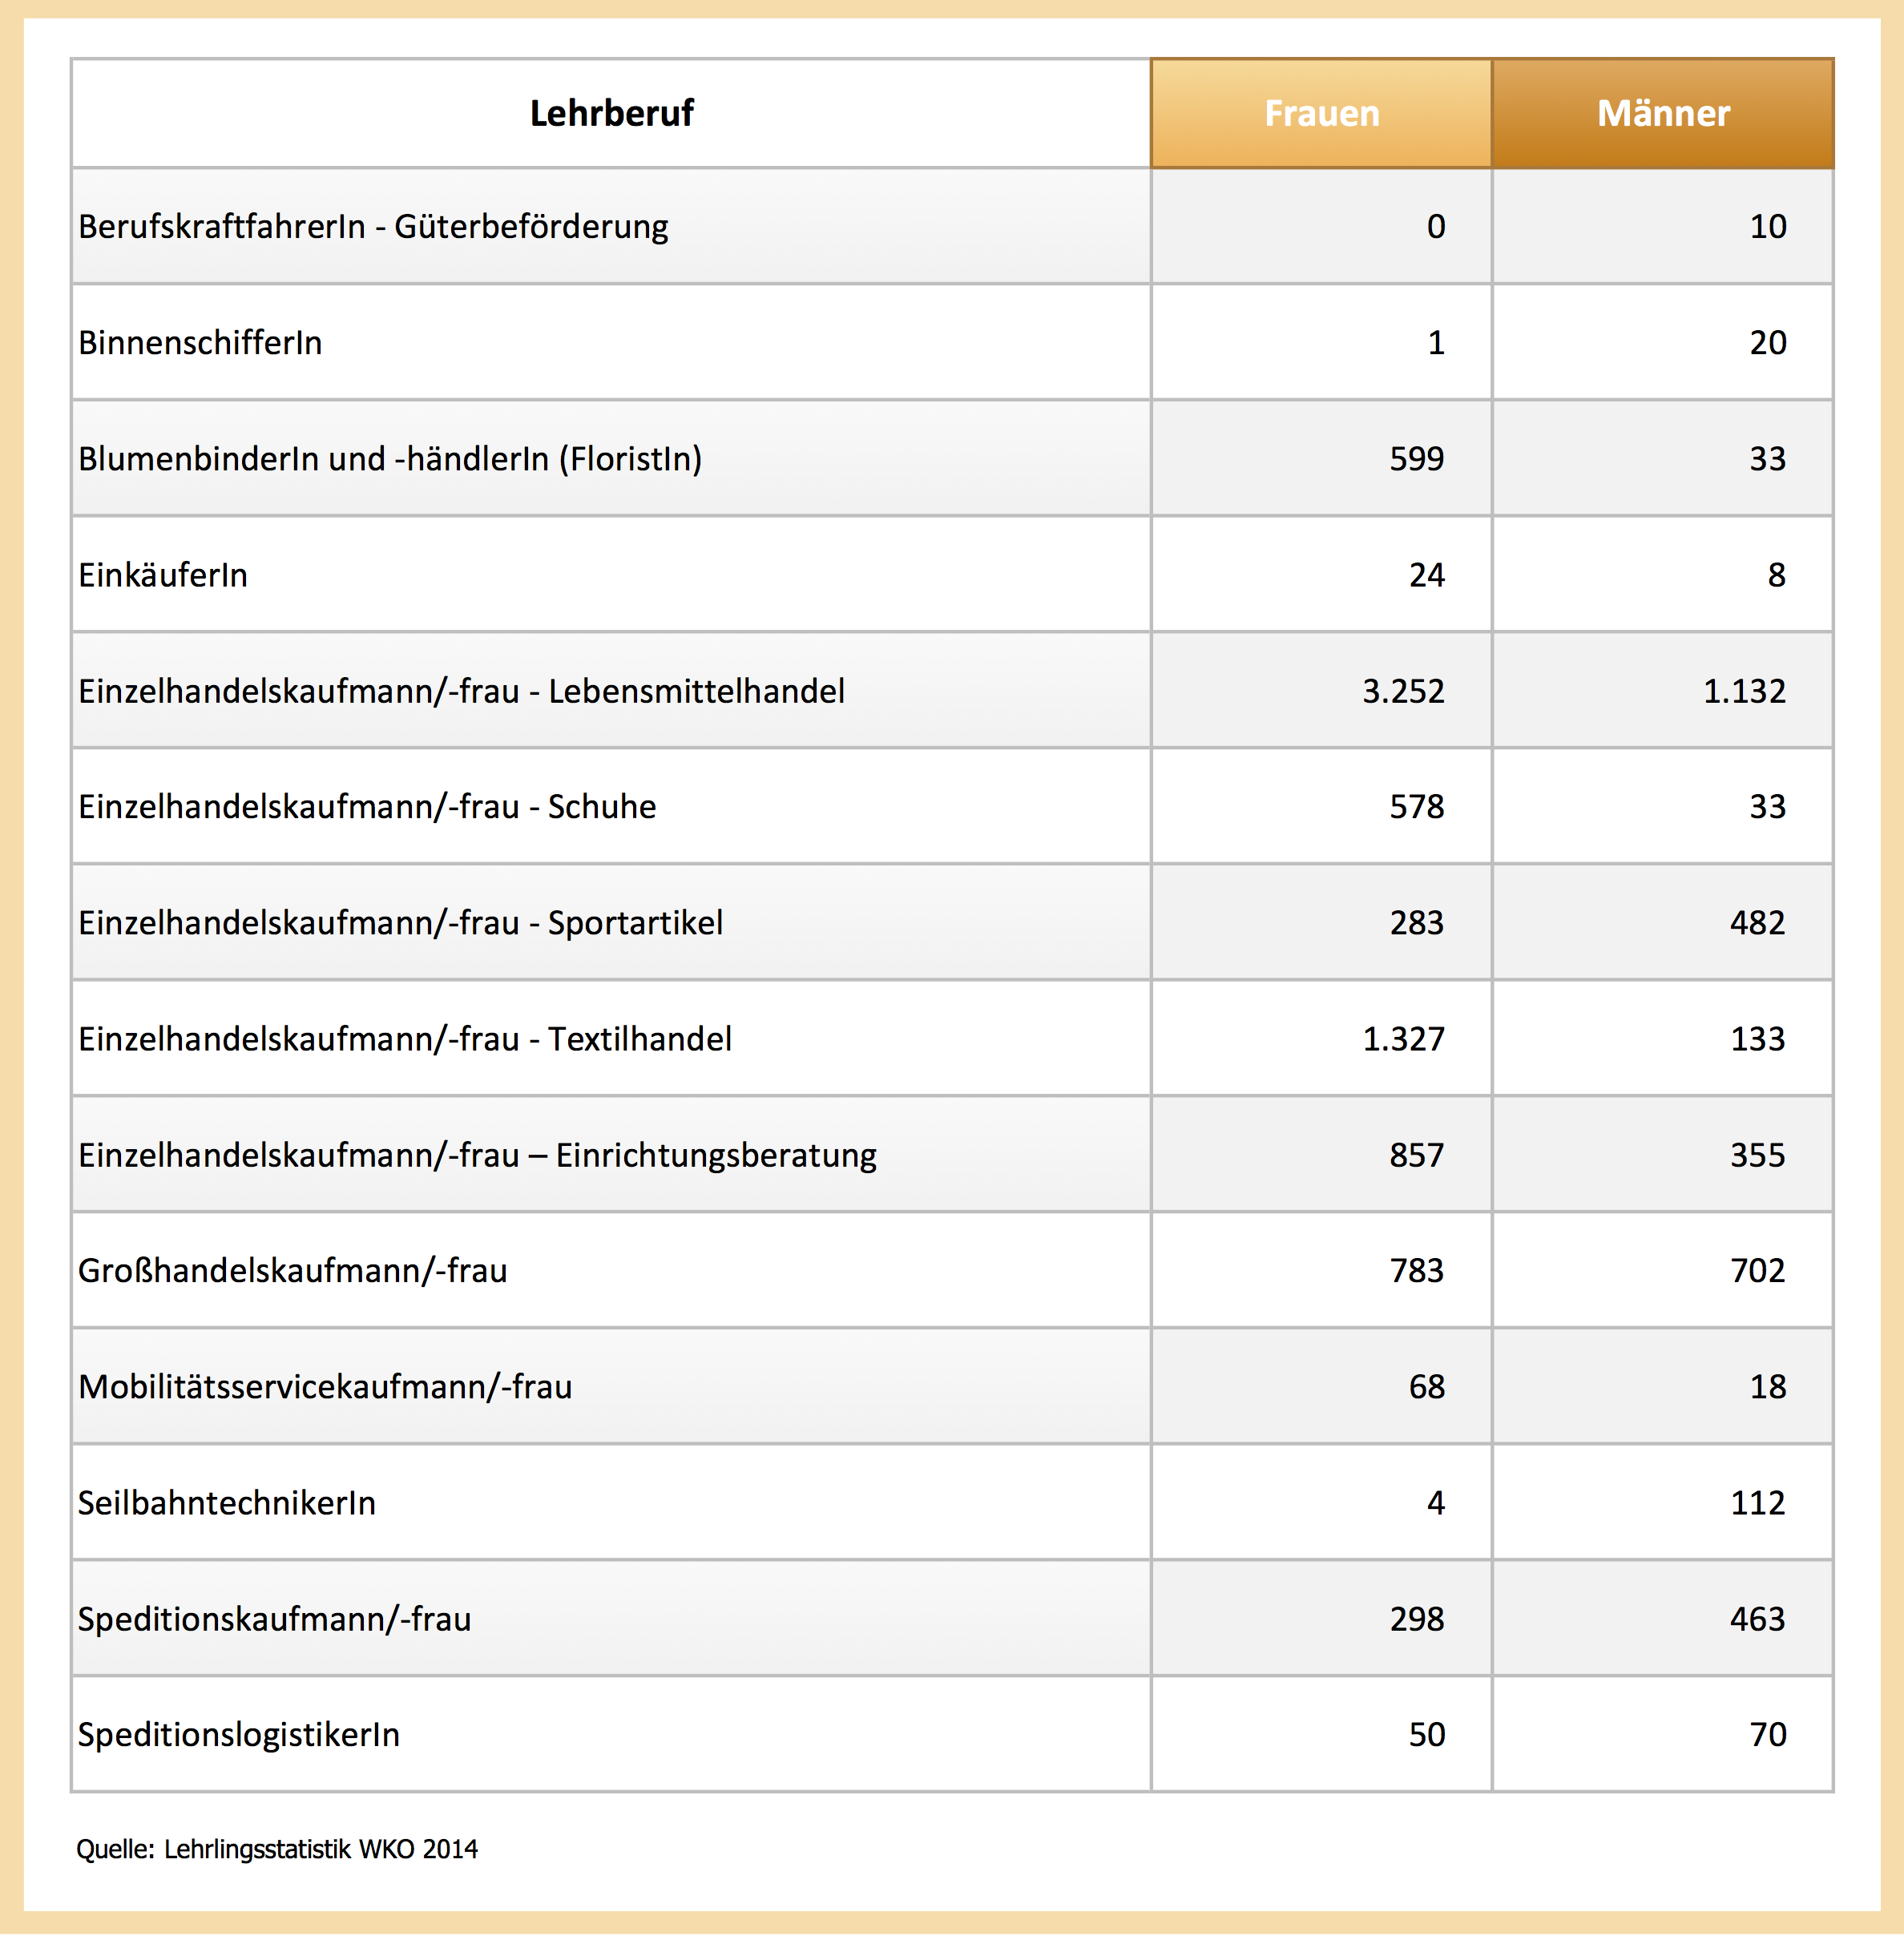1904x1936 pixels.
Task: Click the Männer column header
Action: 1662,113
